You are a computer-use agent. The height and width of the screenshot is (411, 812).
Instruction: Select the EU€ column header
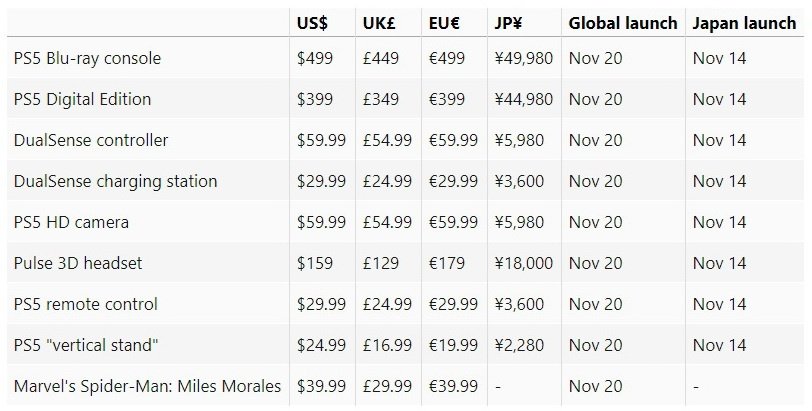[x=445, y=22]
